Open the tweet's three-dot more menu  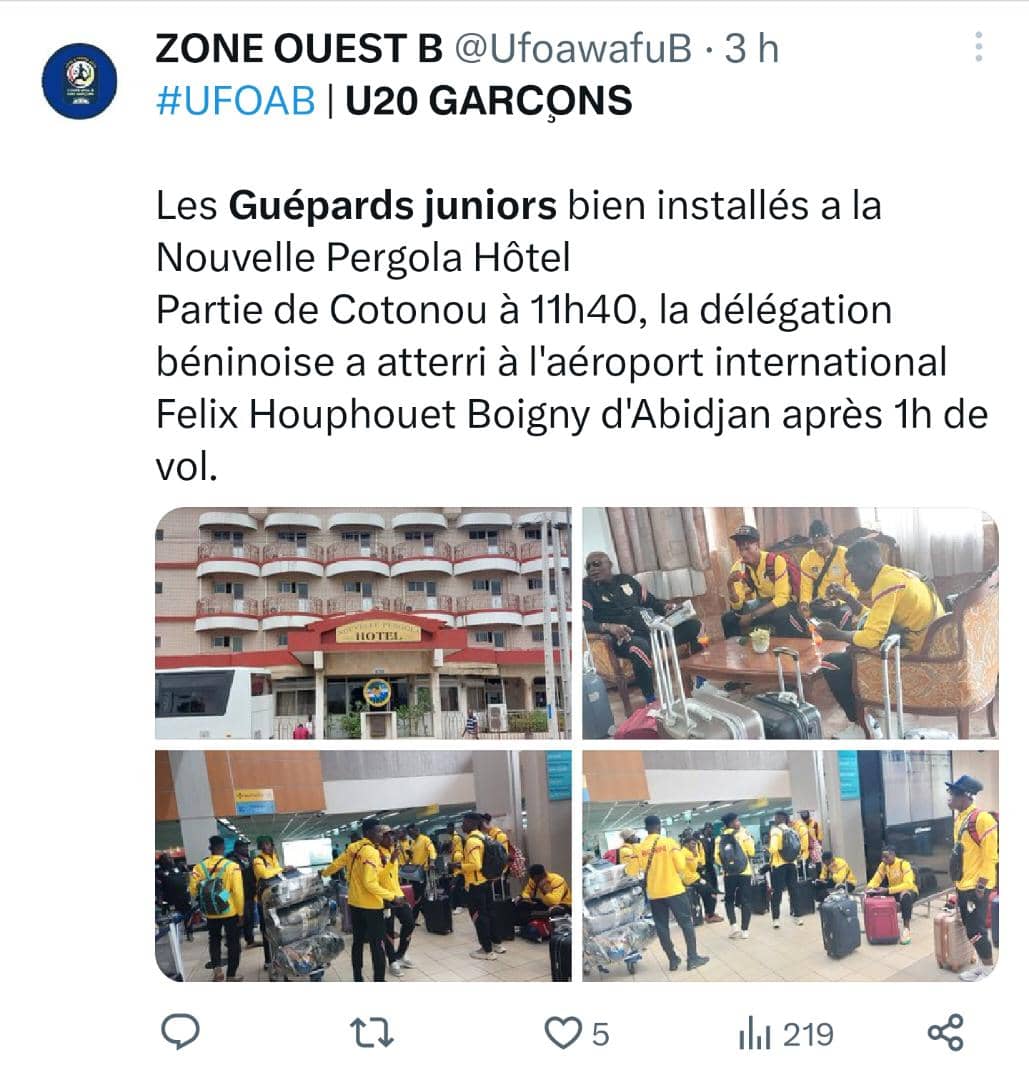pyautogui.click(x=978, y=47)
